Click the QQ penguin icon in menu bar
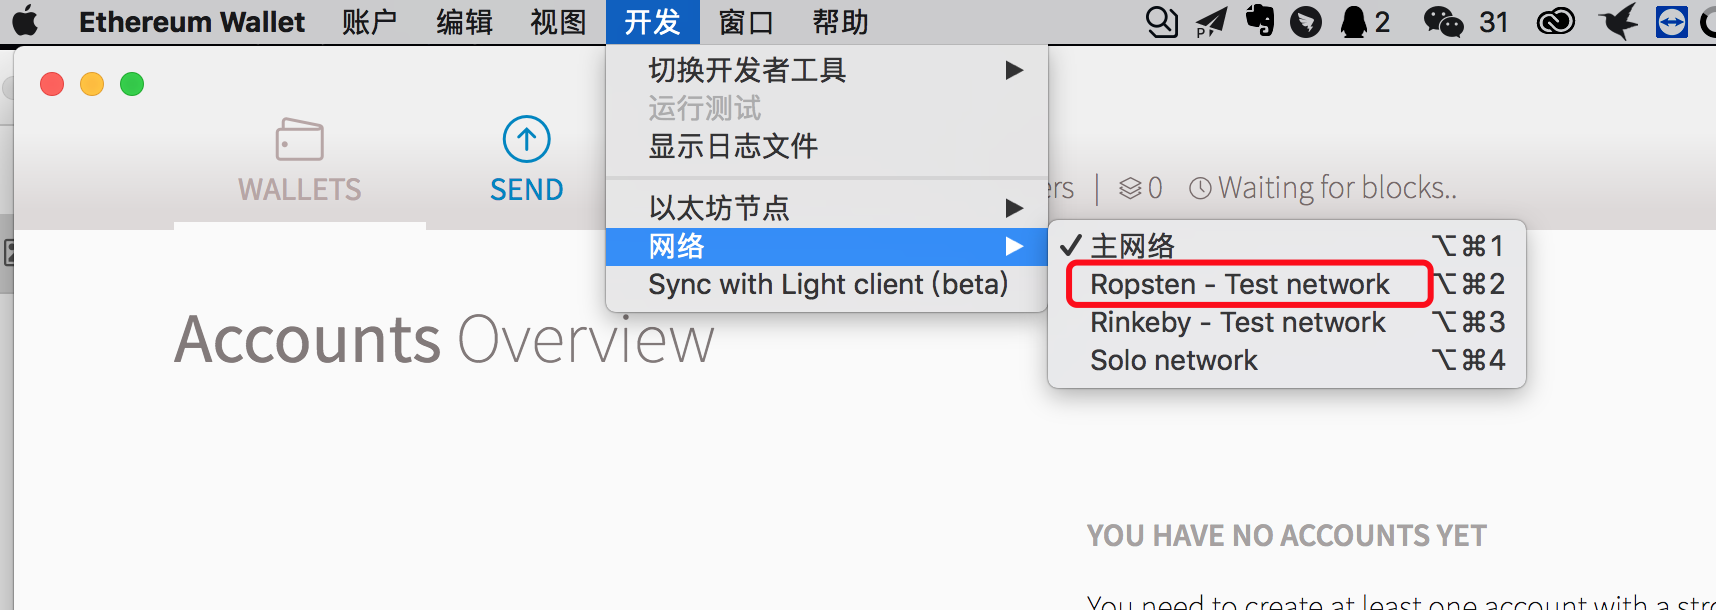Viewport: 1716px width, 610px height. coord(1353,21)
